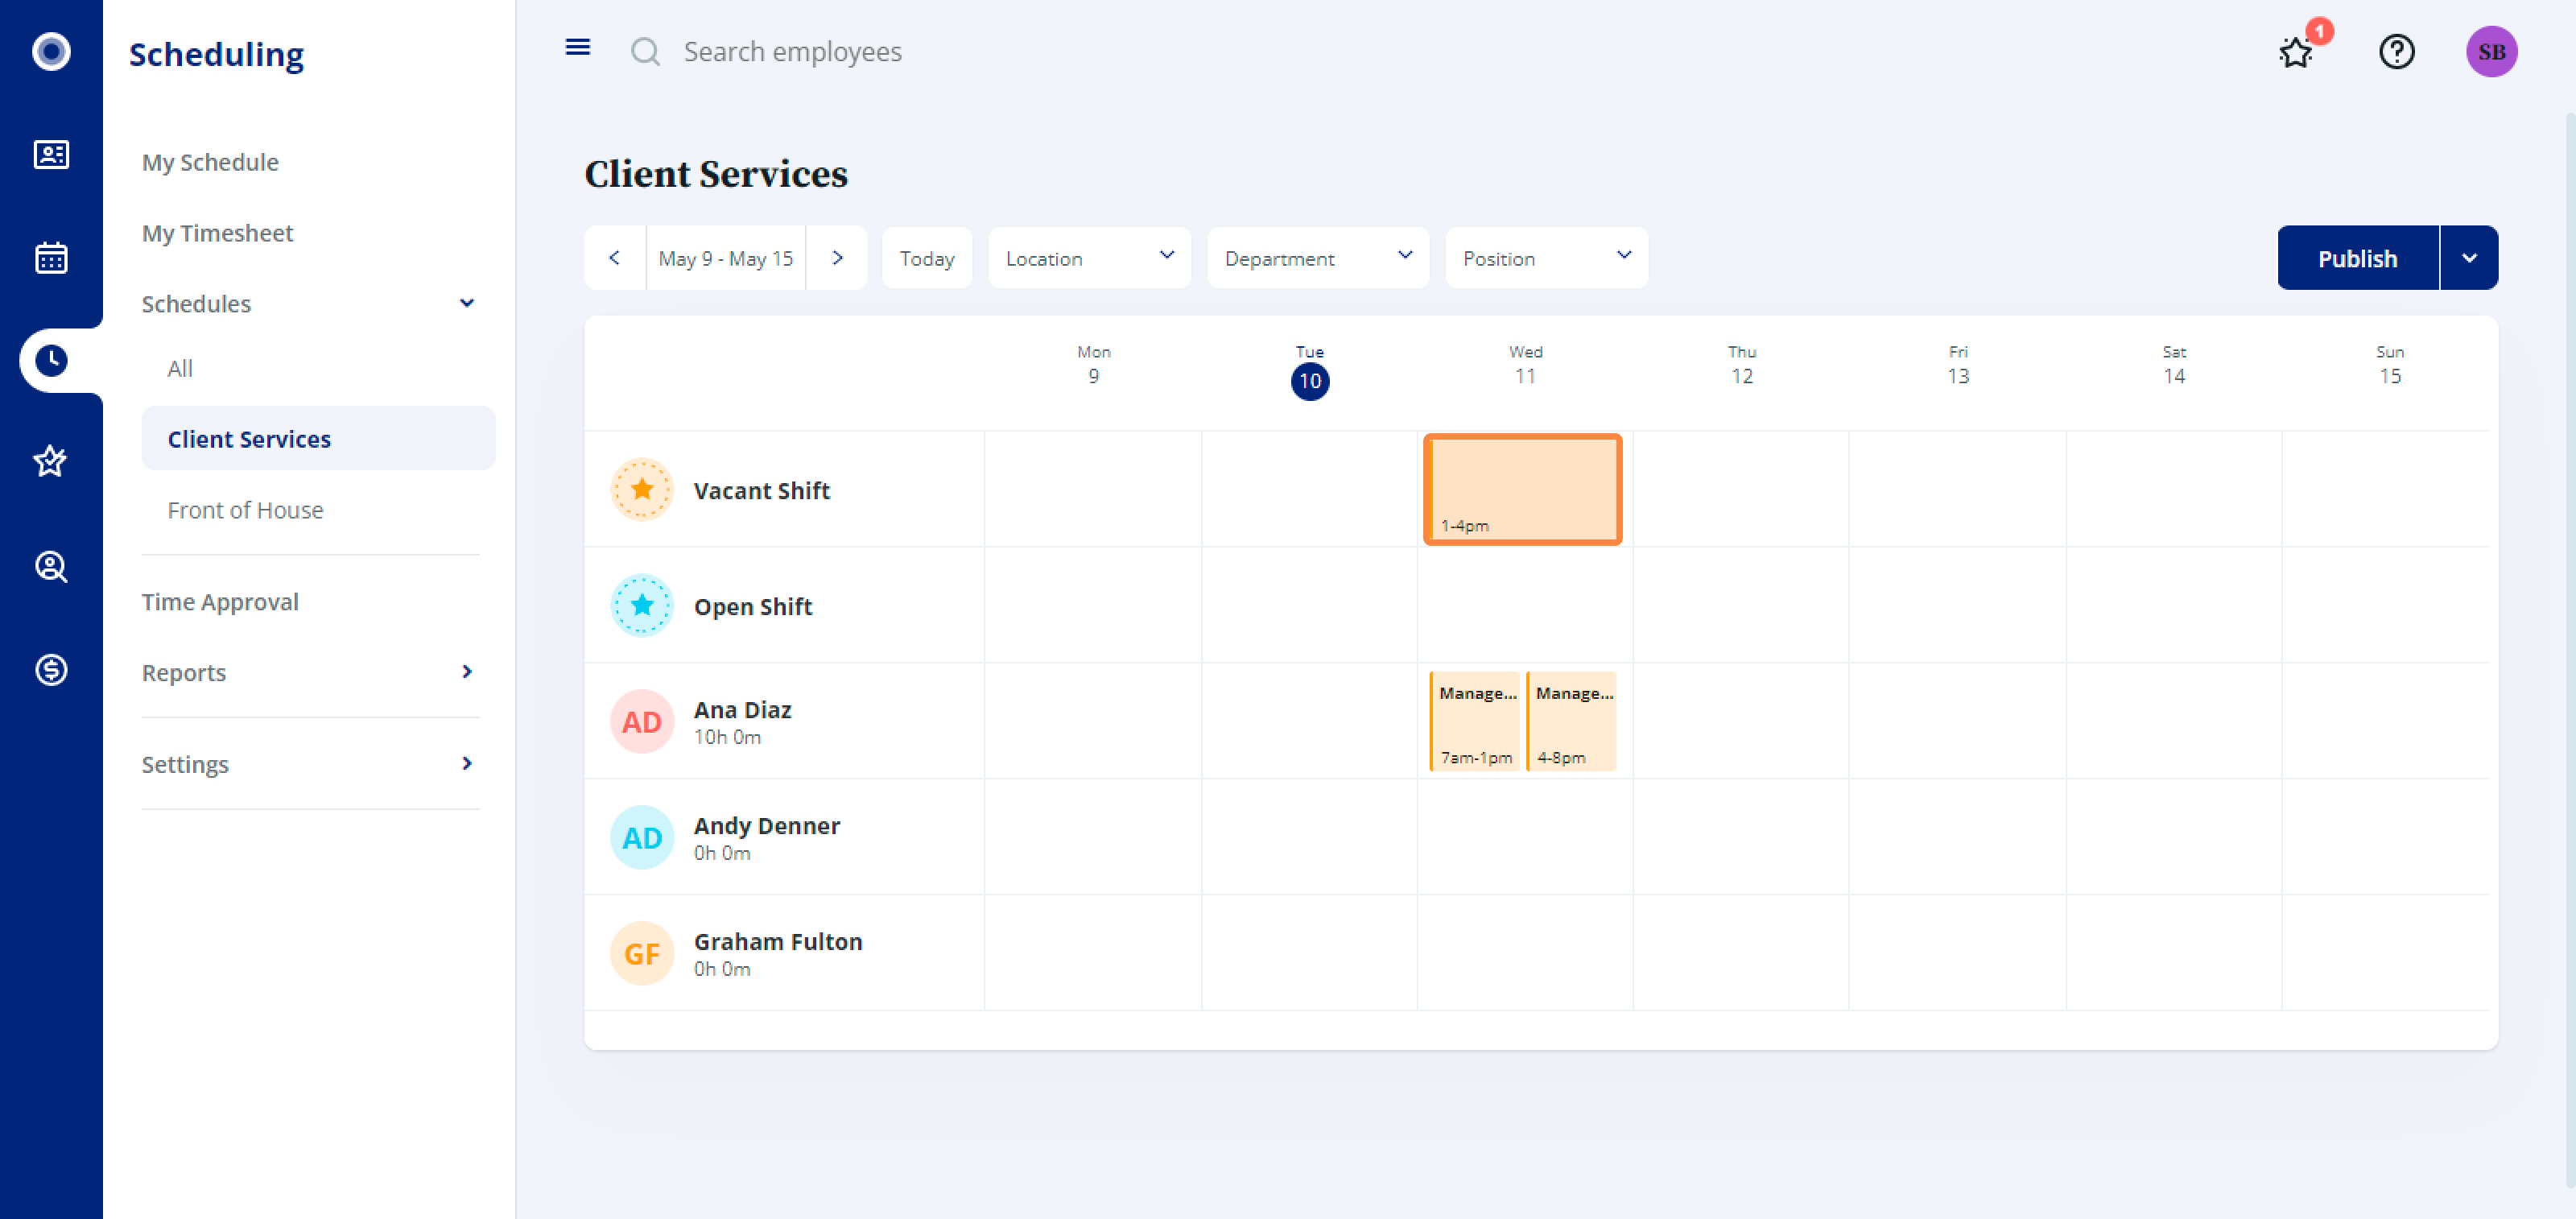Open My Schedule

[x=210, y=162]
